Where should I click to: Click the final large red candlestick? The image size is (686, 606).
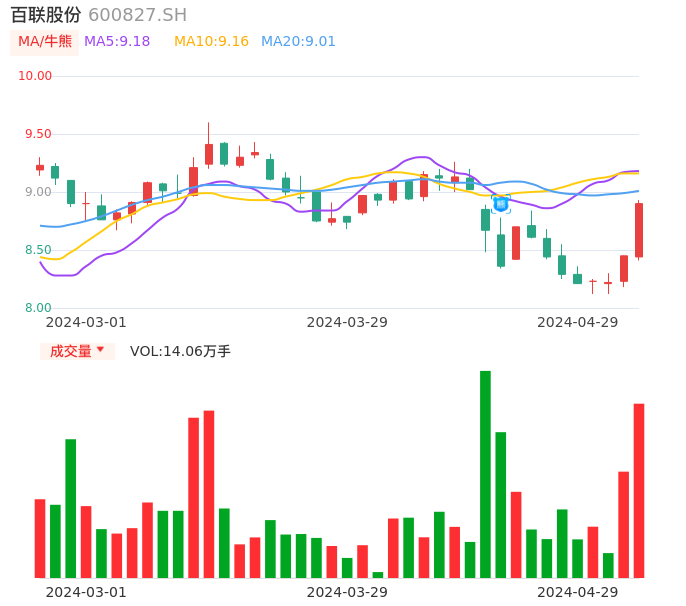click(x=639, y=230)
